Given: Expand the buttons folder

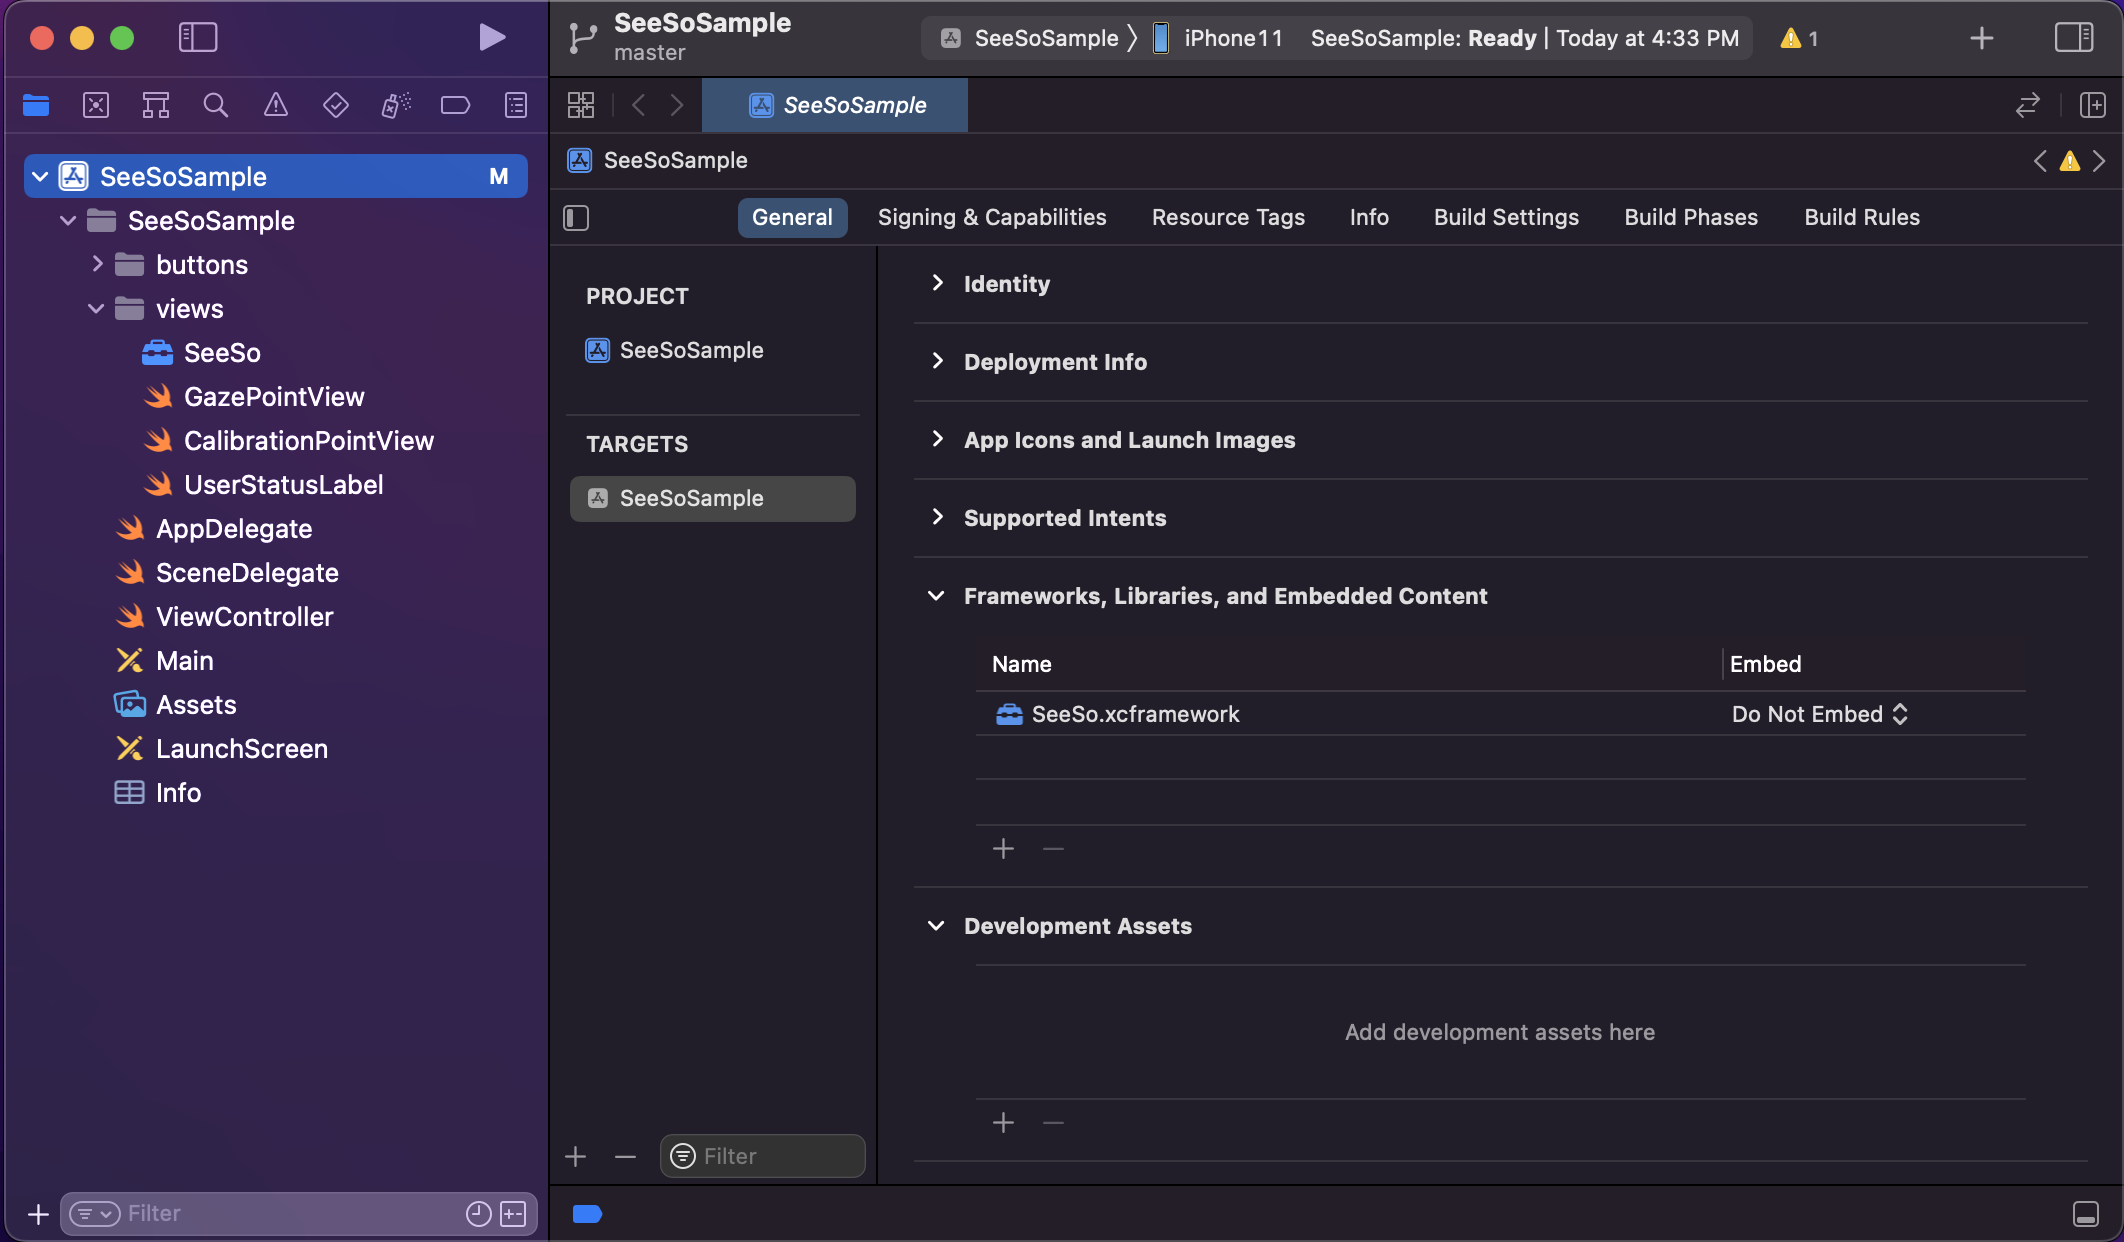Looking at the screenshot, I should (x=97, y=264).
